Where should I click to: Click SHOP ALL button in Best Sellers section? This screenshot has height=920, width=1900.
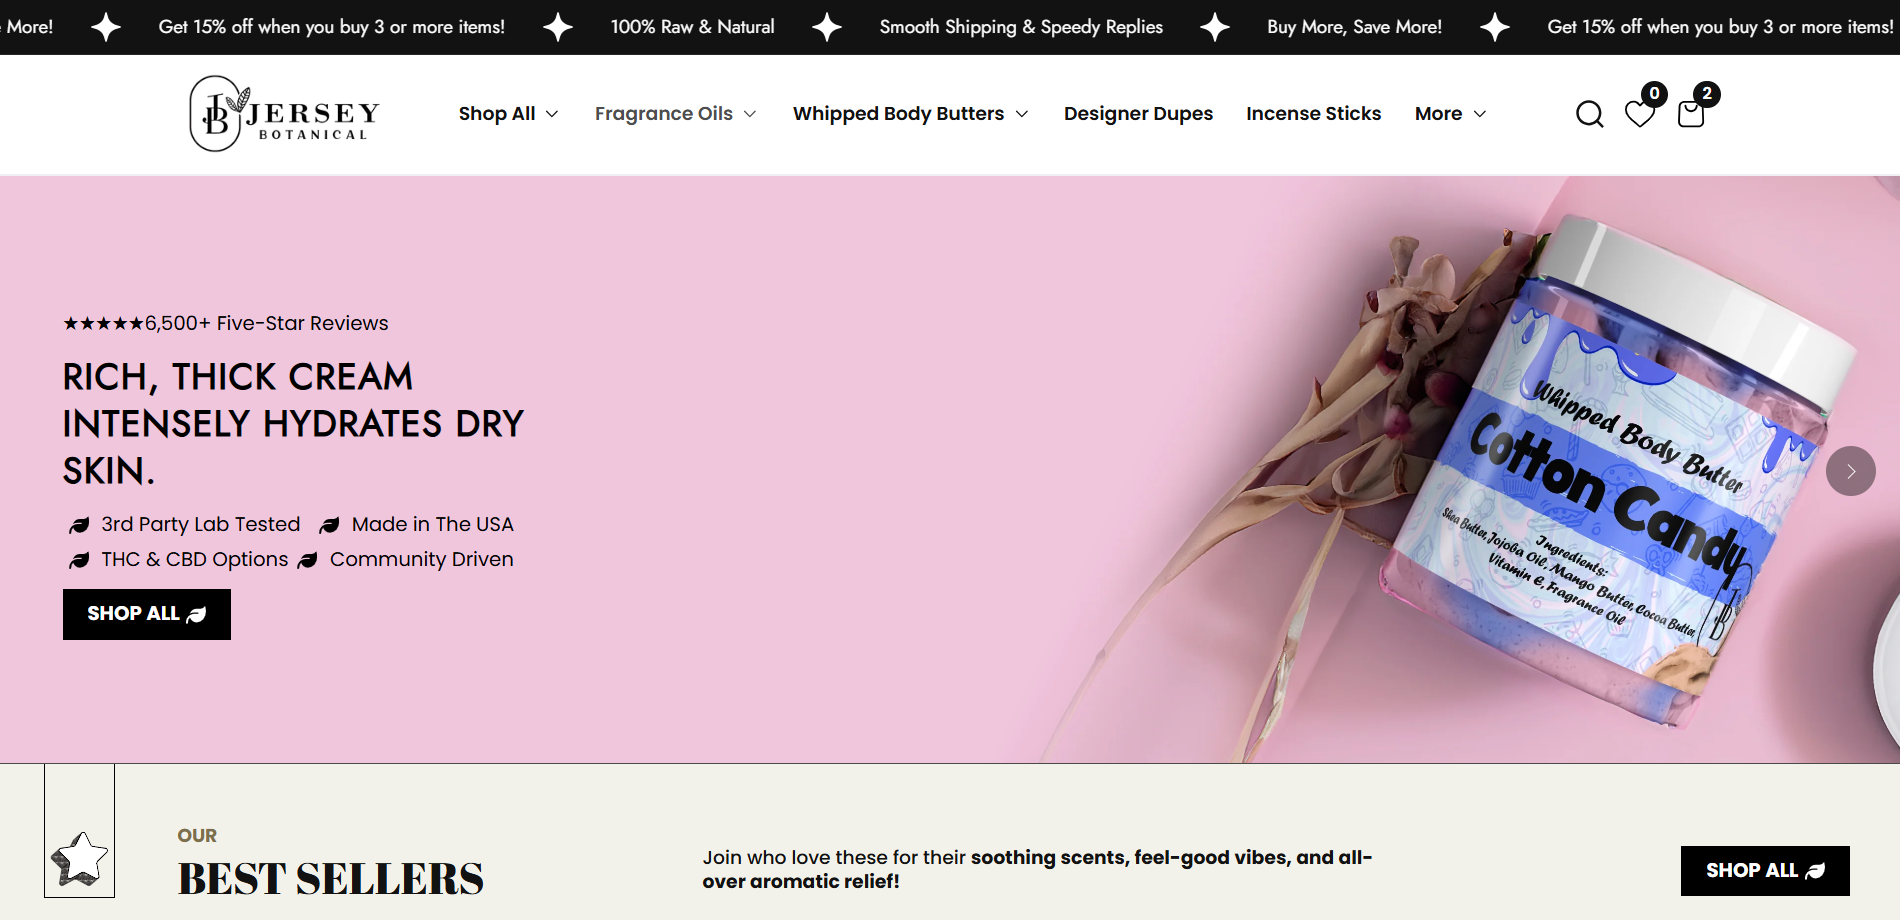[1765, 871]
